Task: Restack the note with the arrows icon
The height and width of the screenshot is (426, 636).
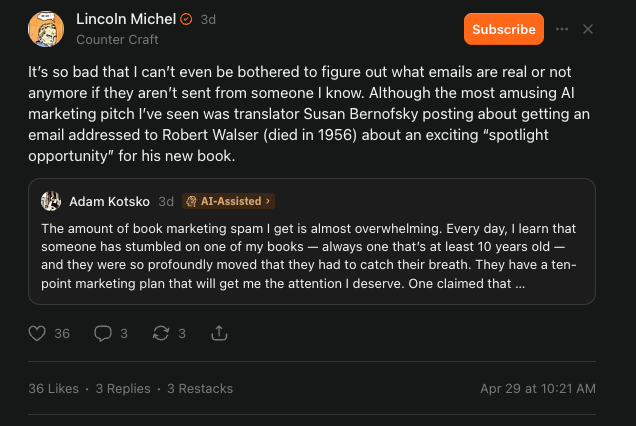Action: (161, 333)
